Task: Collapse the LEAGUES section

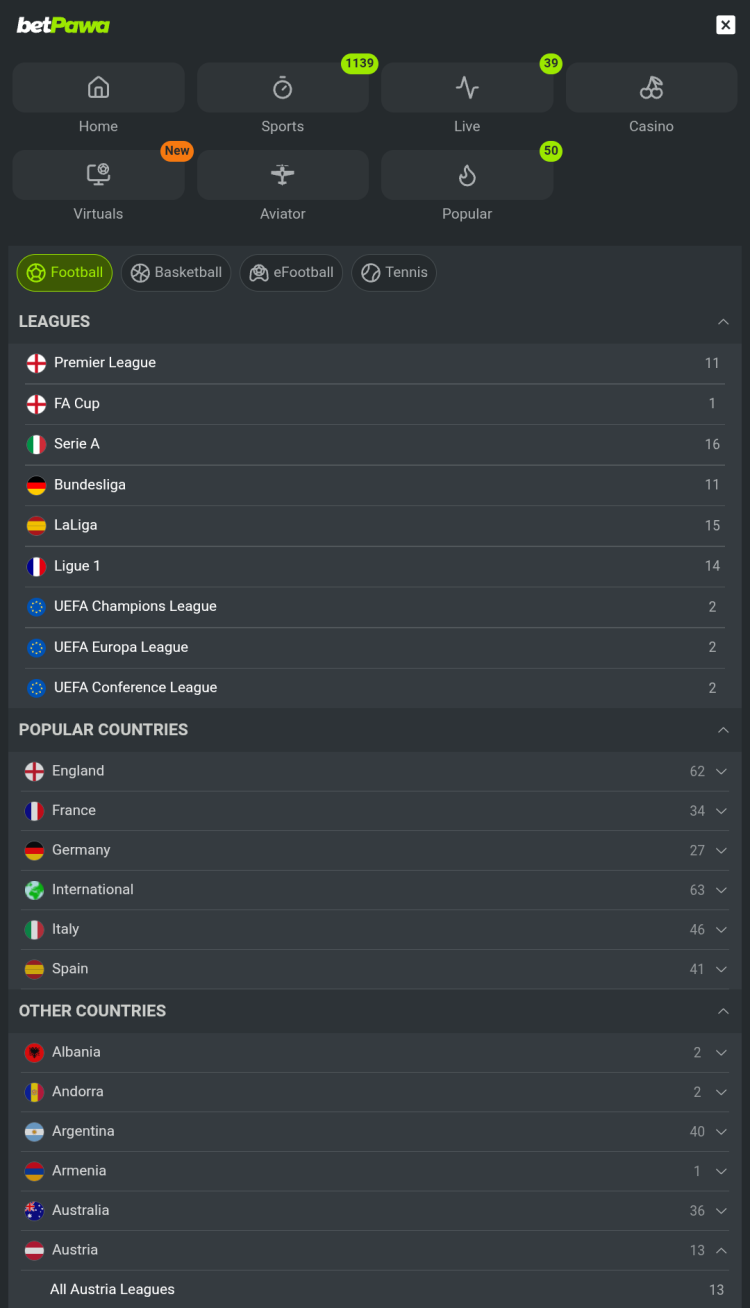Action: click(x=723, y=322)
